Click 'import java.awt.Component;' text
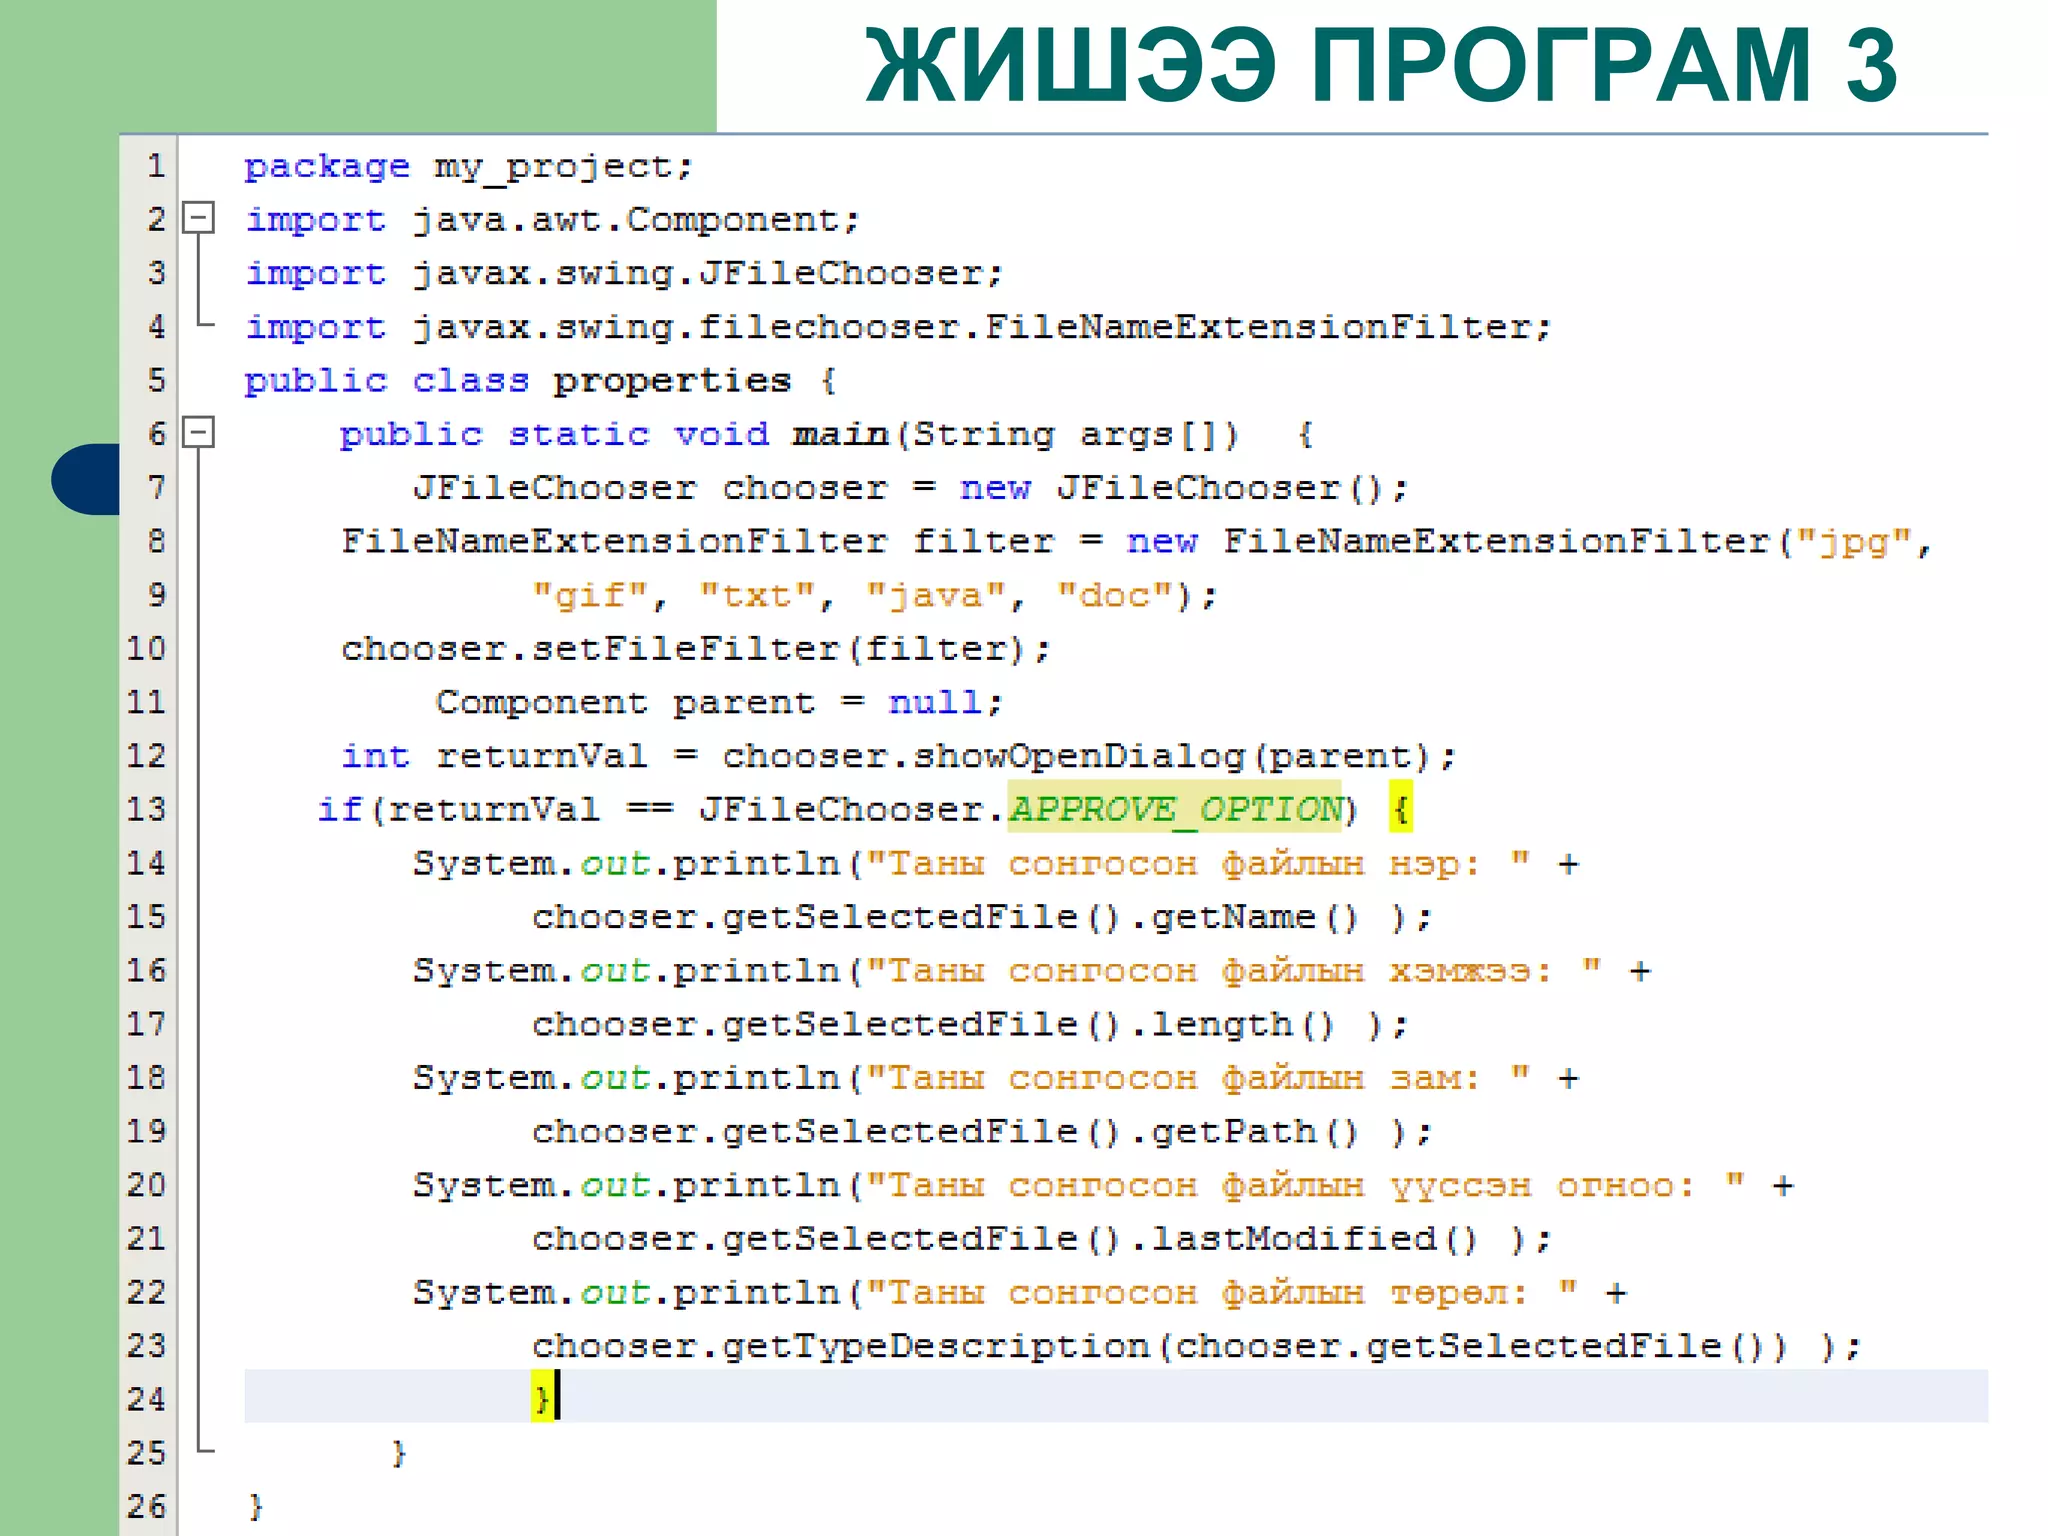Viewport: 2048px width, 1536px height. pos(552,220)
